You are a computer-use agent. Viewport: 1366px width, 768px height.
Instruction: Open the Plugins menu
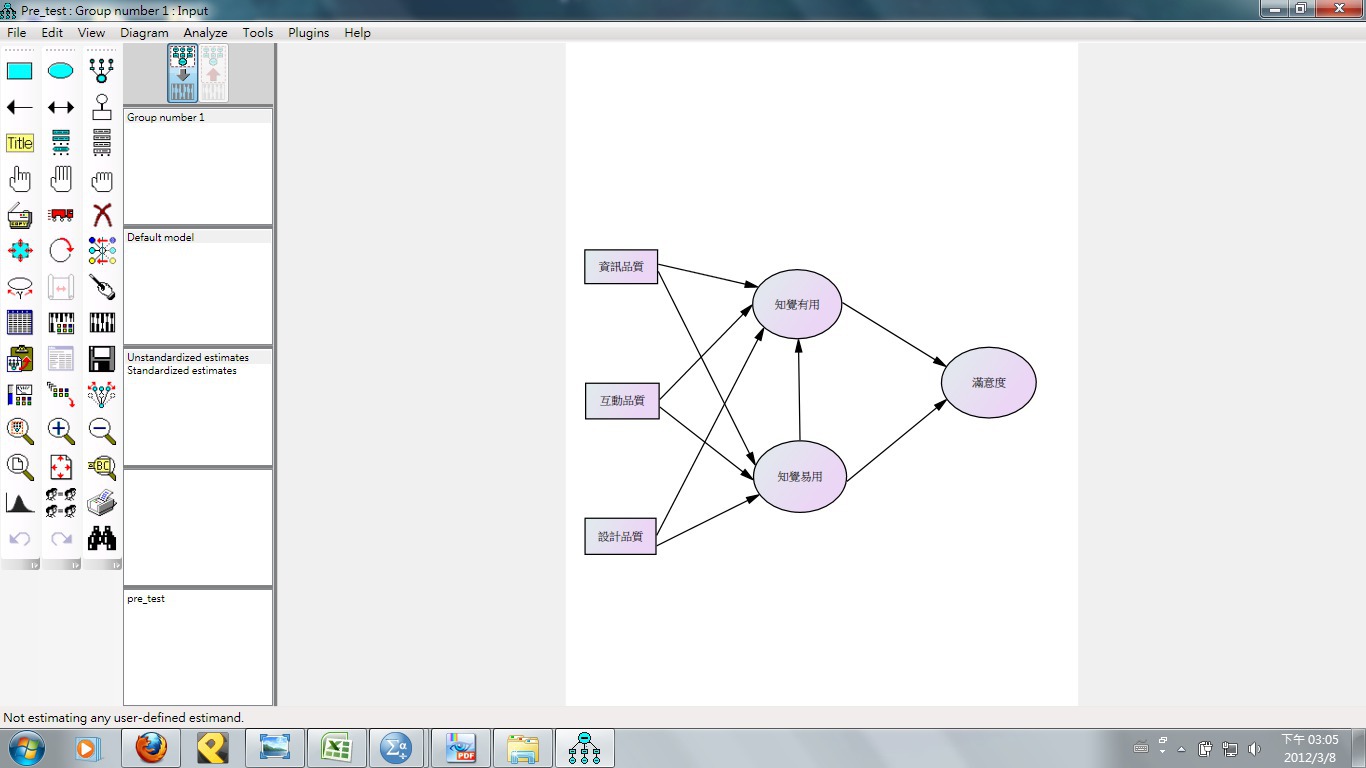(309, 32)
